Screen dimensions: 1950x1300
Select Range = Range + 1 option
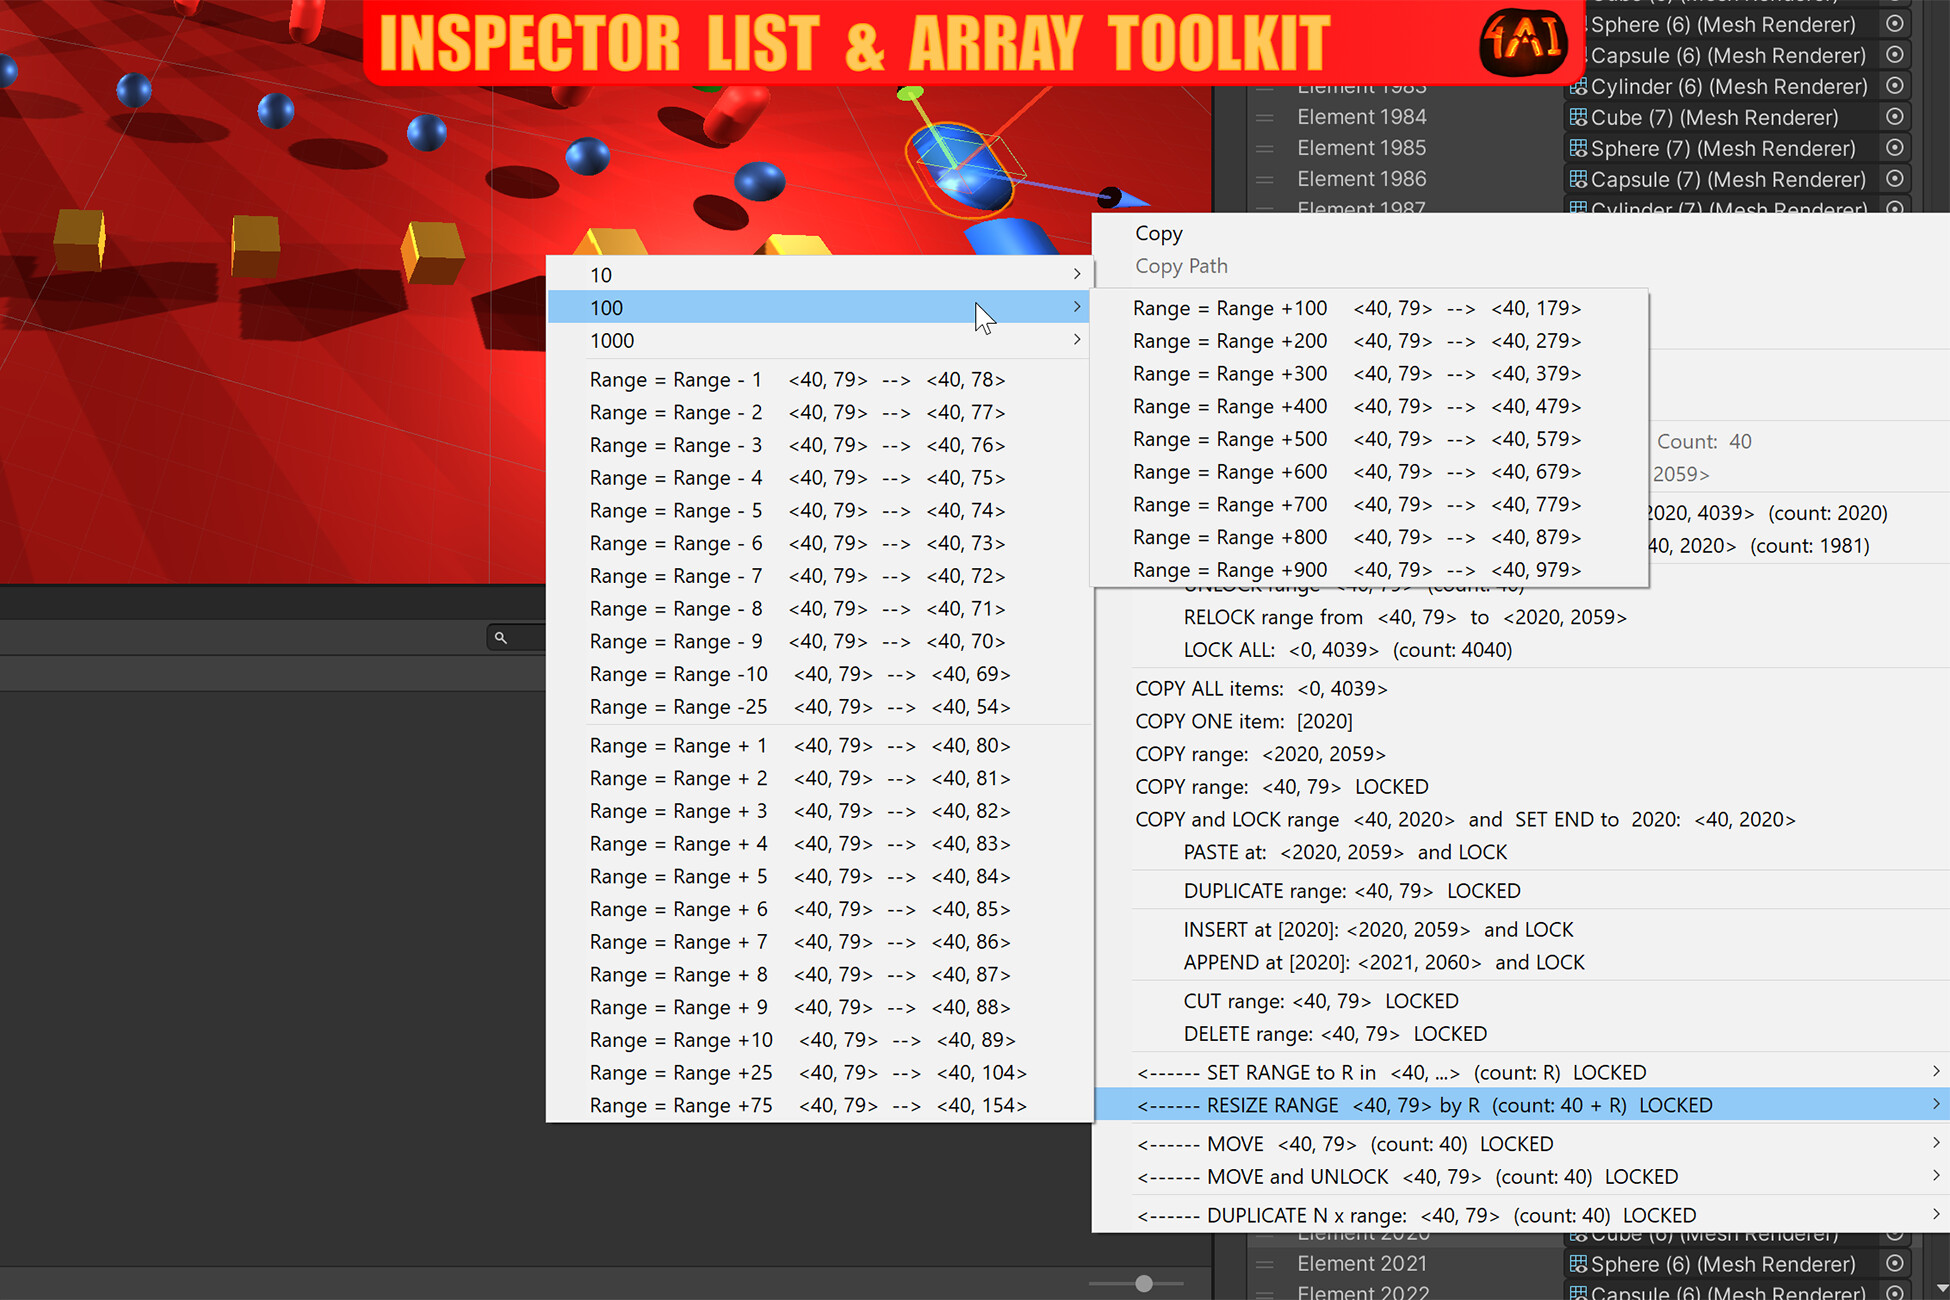pyautogui.click(x=819, y=745)
